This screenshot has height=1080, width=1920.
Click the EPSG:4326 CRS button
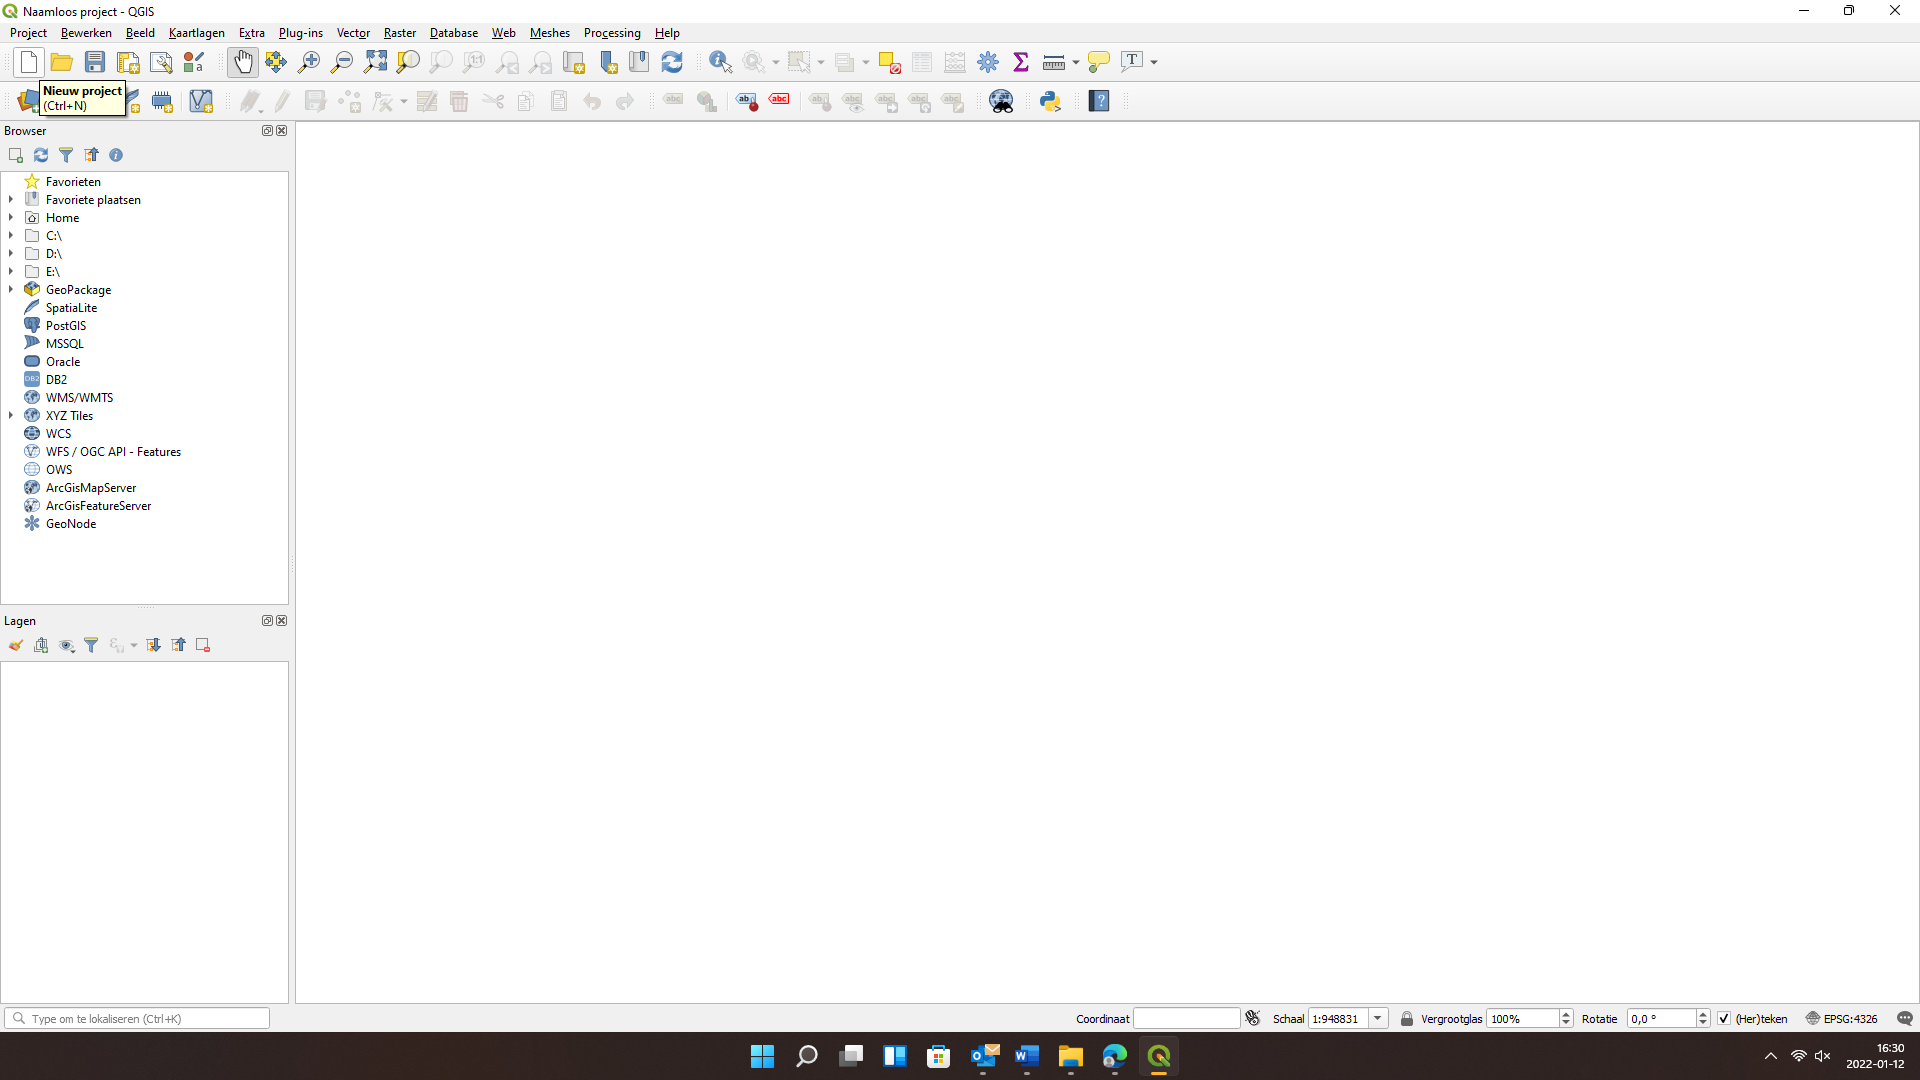point(1841,1019)
